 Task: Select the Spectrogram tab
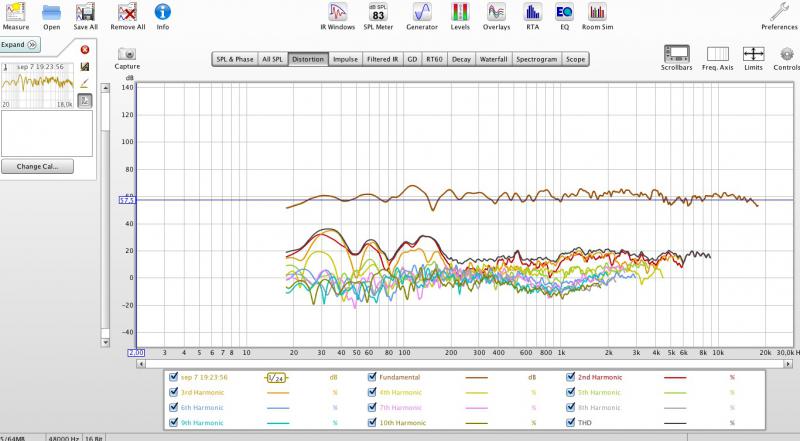pos(536,59)
